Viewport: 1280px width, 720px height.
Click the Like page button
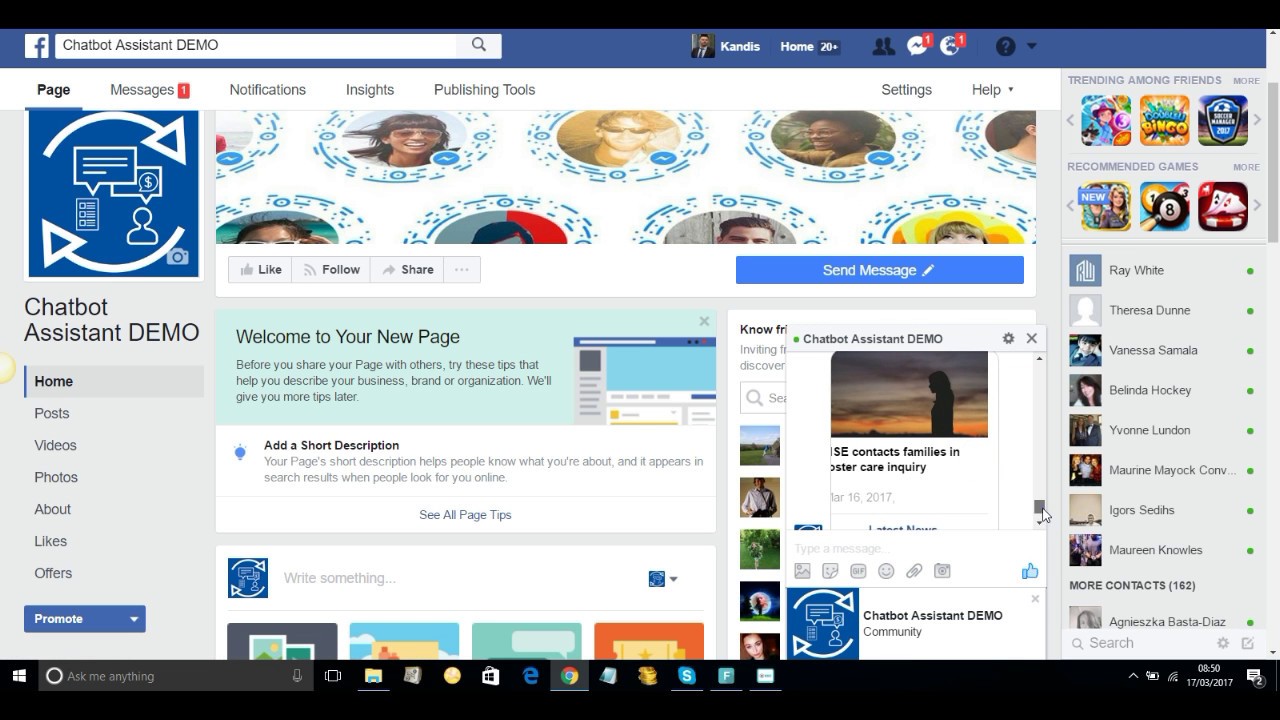(260, 270)
